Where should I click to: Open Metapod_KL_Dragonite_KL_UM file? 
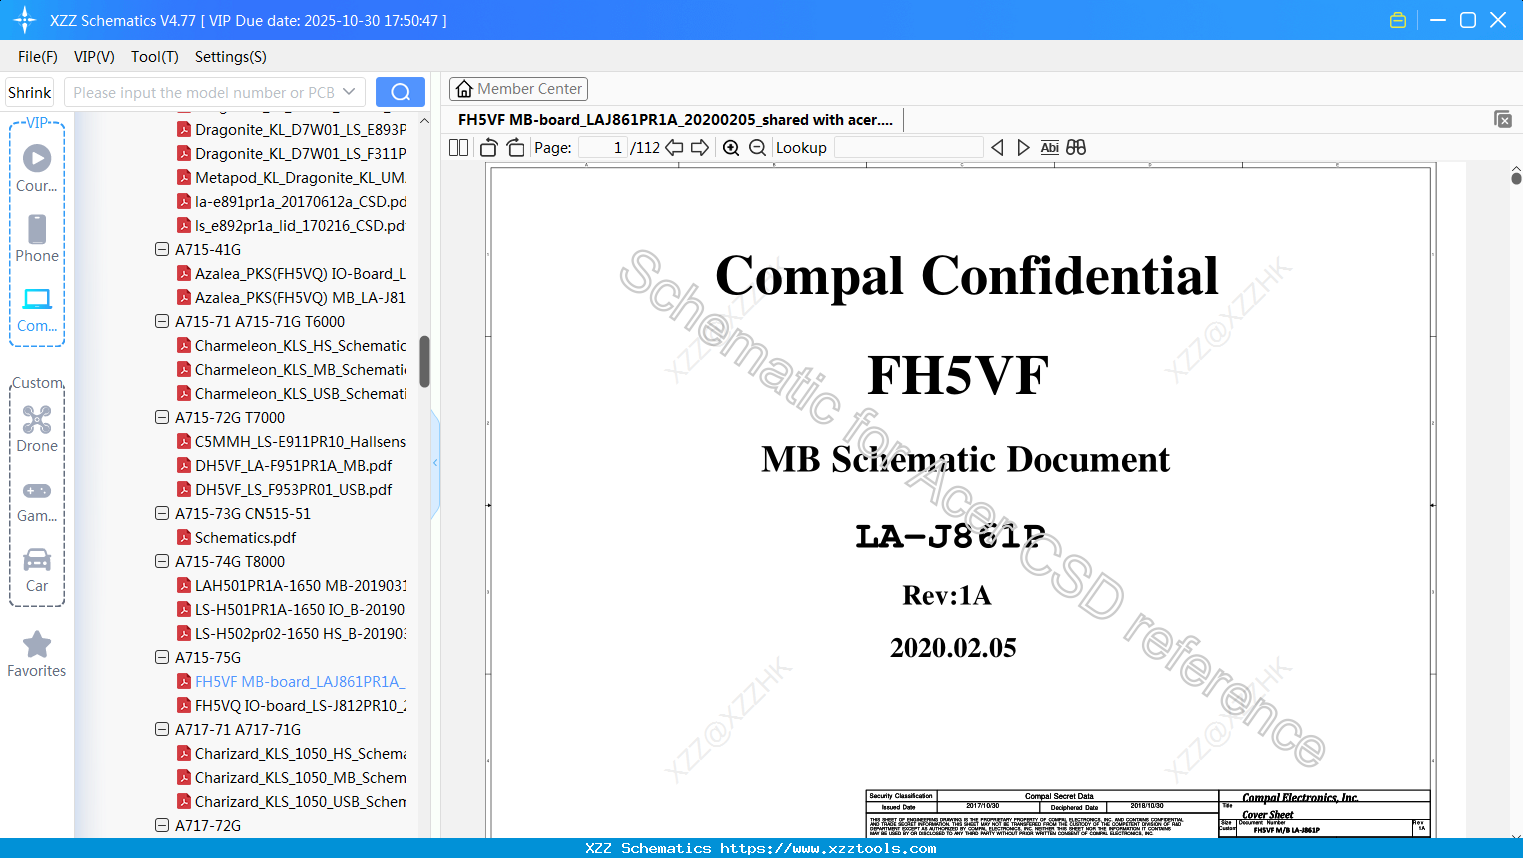pyautogui.click(x=292, y=177)
